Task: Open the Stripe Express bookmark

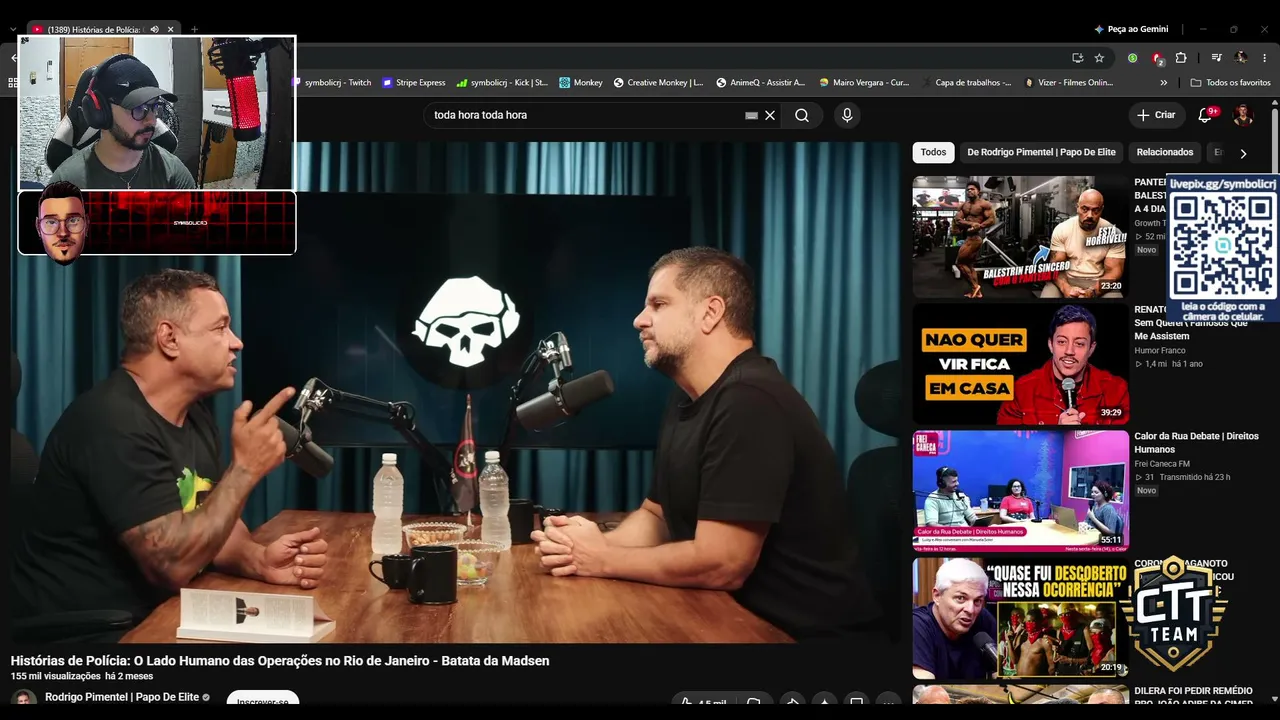Action: (414, 83)
